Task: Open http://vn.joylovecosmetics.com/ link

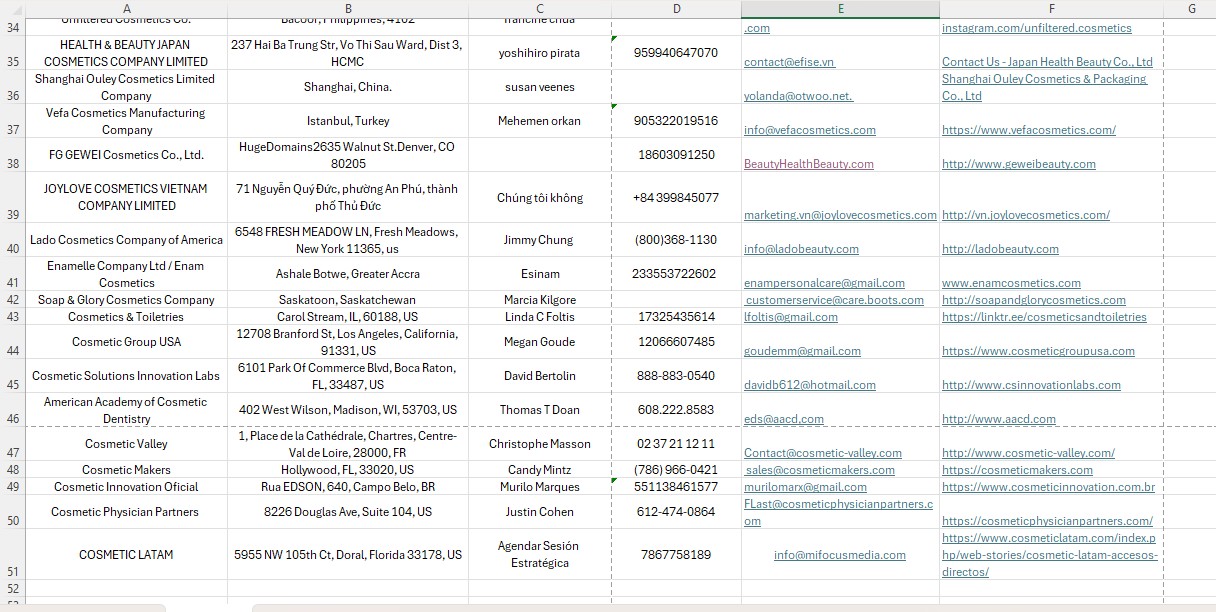Action: [x=1026, y=215]
